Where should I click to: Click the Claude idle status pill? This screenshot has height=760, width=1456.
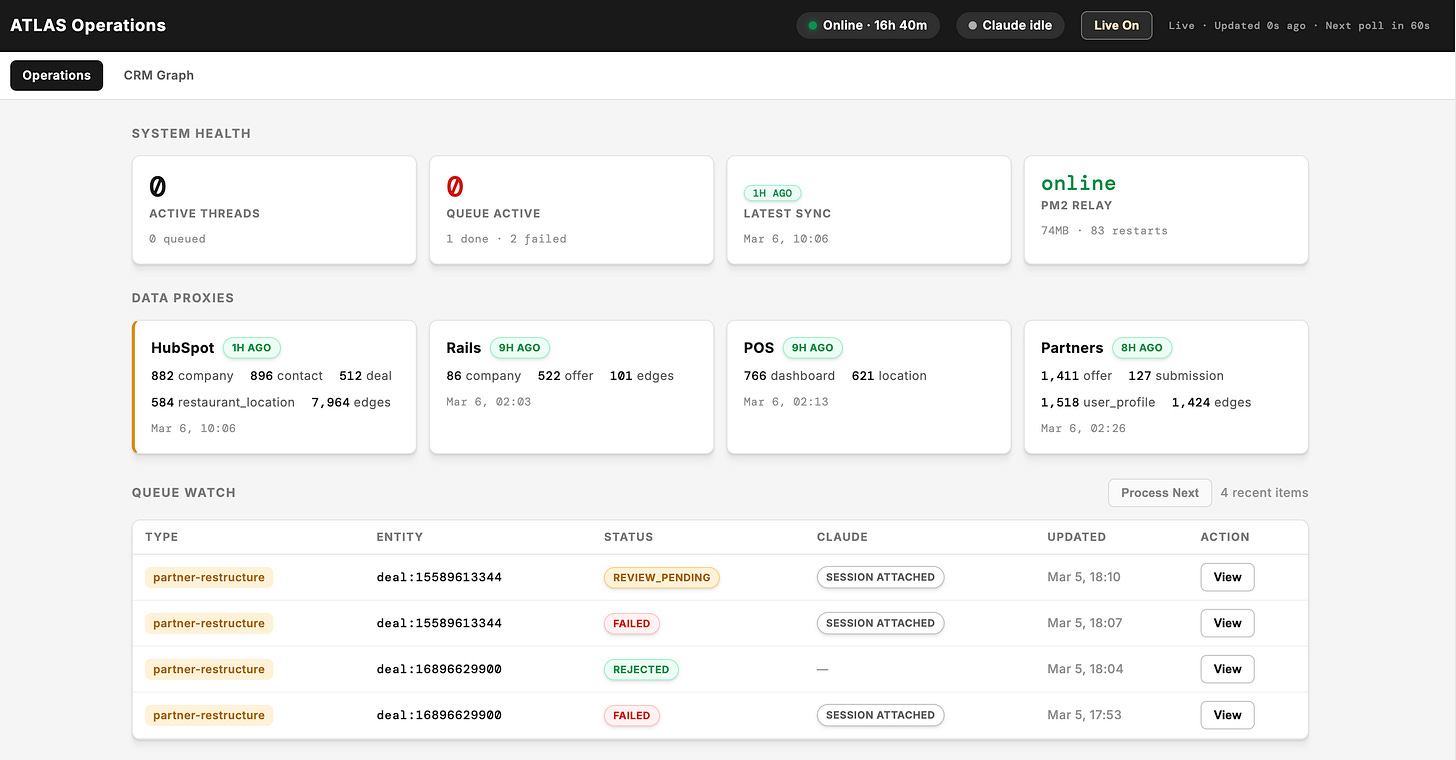point(1010,25)
